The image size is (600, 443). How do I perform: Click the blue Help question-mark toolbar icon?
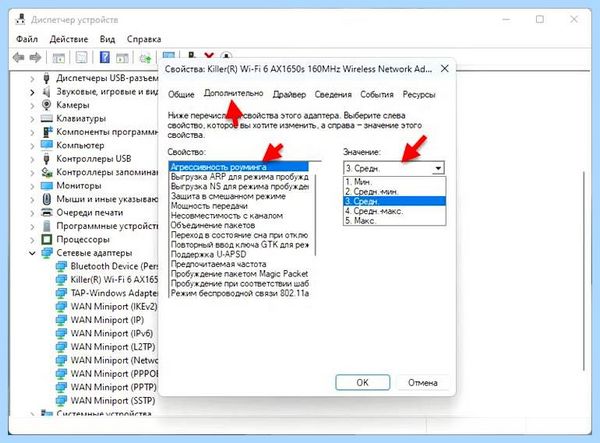pyautogui.click(x=104, y=58)
